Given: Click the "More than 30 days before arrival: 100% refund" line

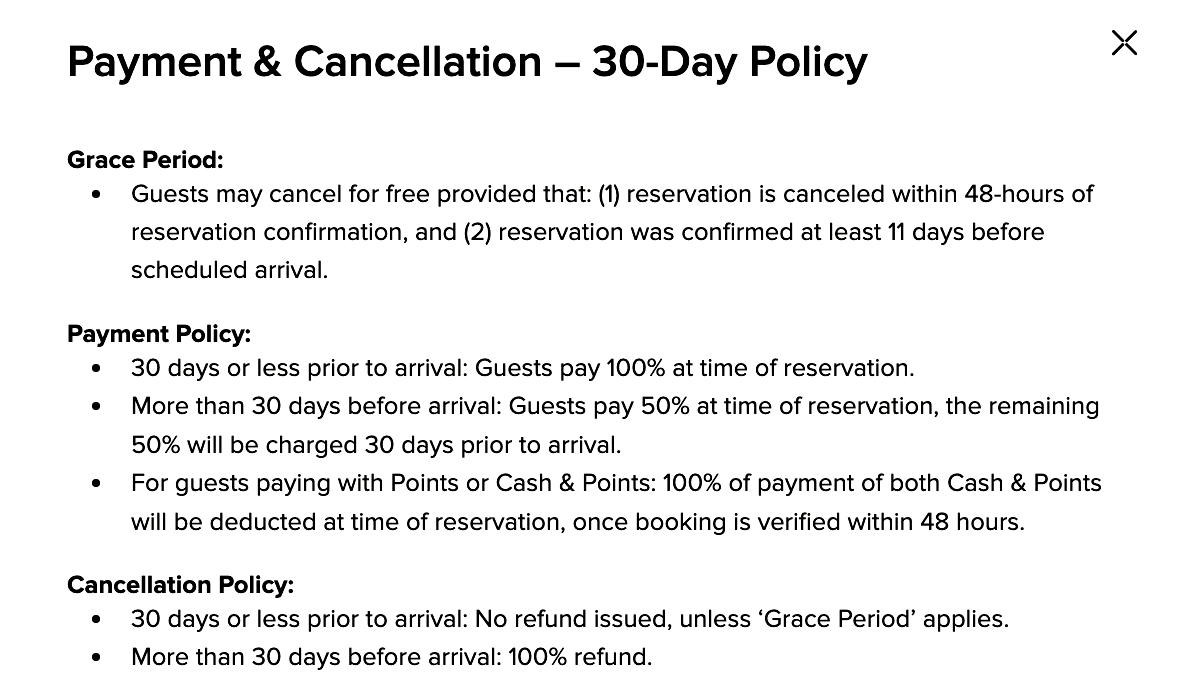Looking at the screenshot, I should point(391,657).
